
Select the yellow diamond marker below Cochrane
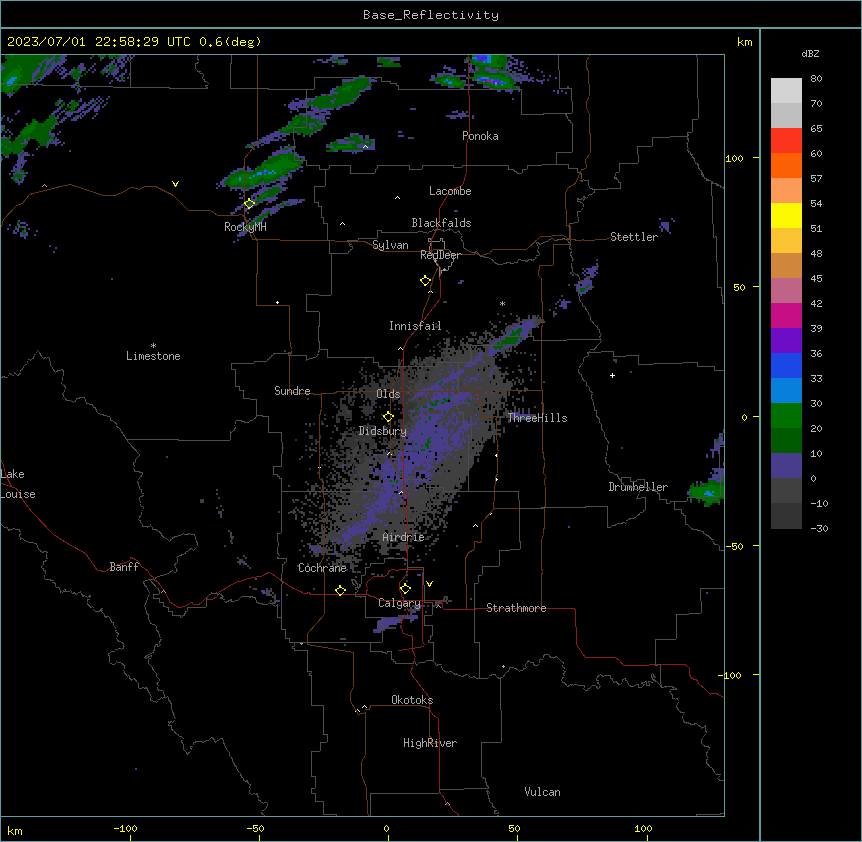[x=340, y=591]
